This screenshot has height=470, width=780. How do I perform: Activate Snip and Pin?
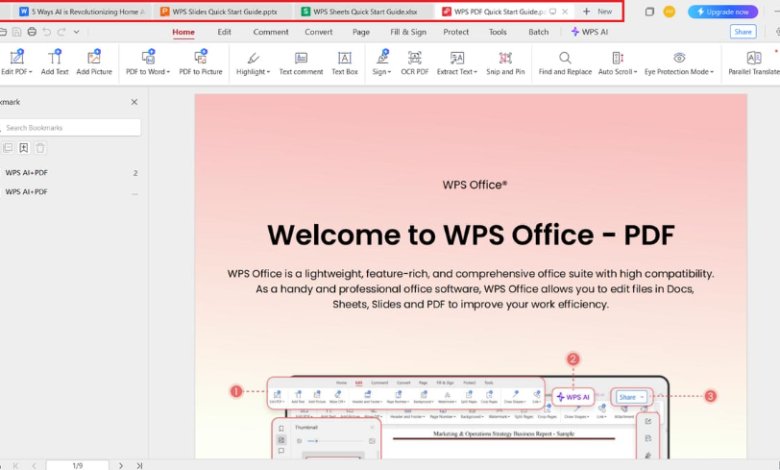pyautogui.click(x=505, y=62)
